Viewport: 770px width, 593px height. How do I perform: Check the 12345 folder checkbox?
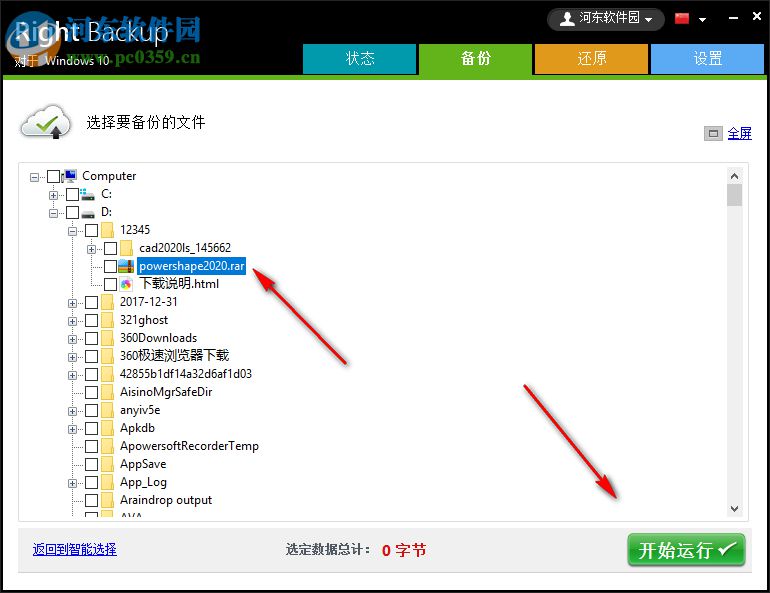coord(91,230)
